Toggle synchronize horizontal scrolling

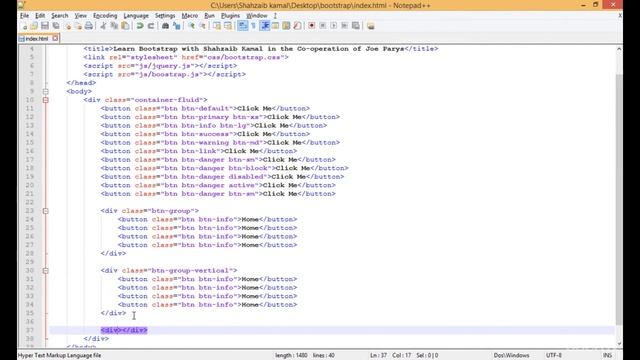click(x=228, y=26)
